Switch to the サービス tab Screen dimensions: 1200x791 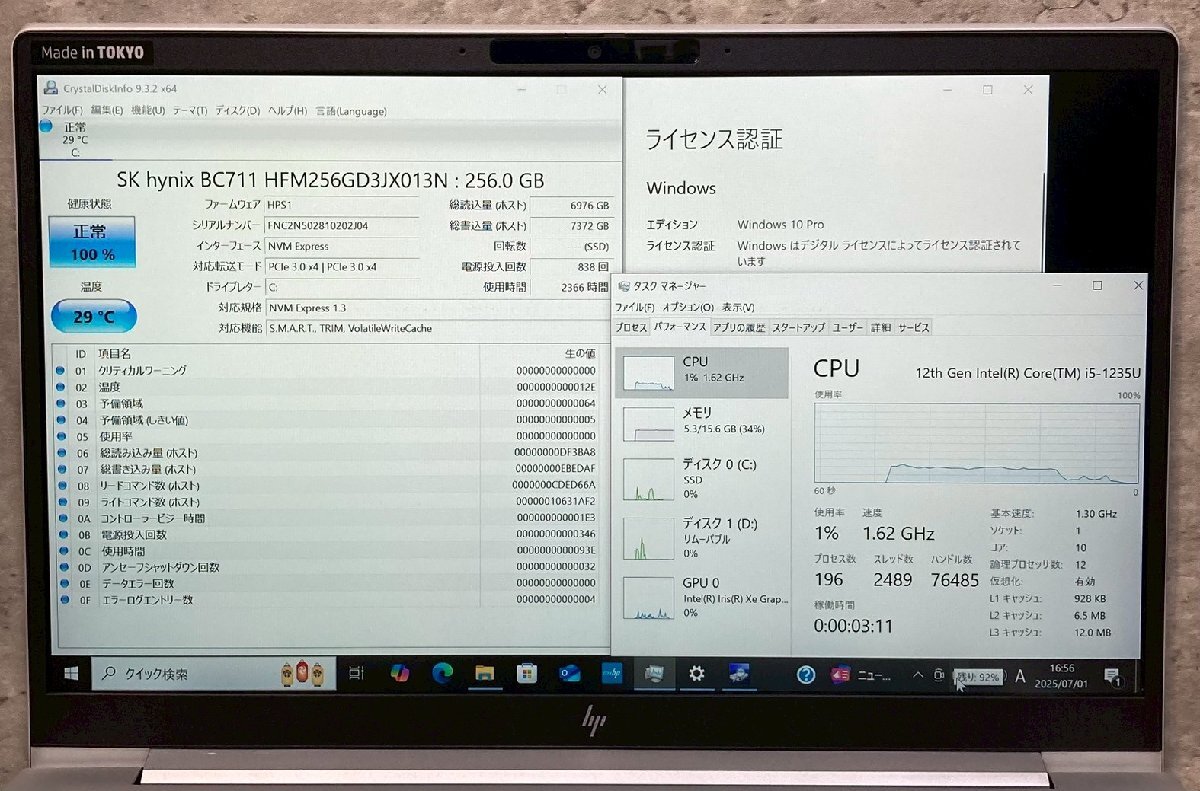click(x=913, y=327)
